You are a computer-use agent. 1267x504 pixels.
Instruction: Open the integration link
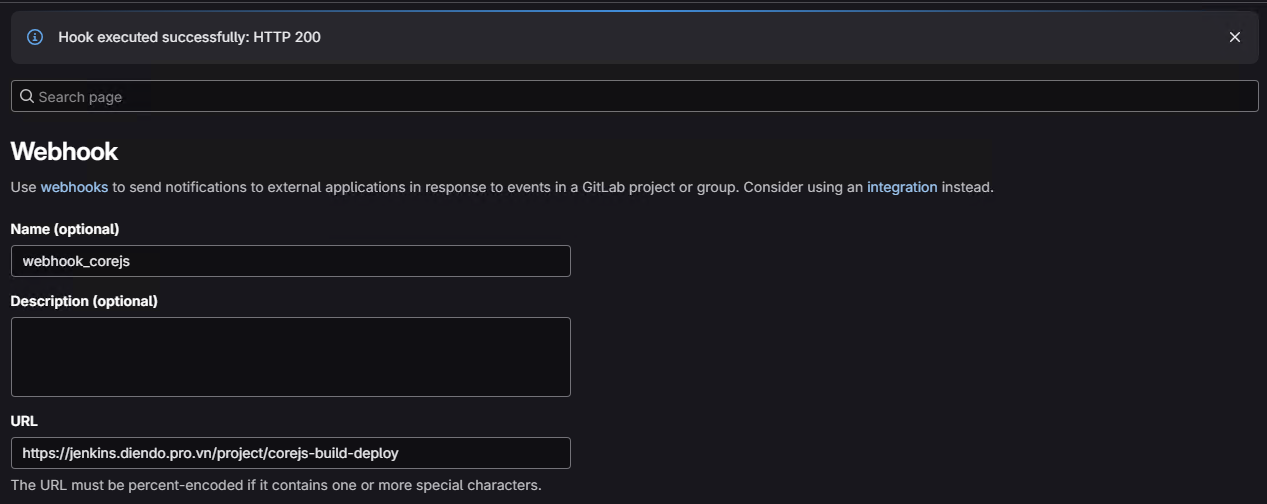901,187
